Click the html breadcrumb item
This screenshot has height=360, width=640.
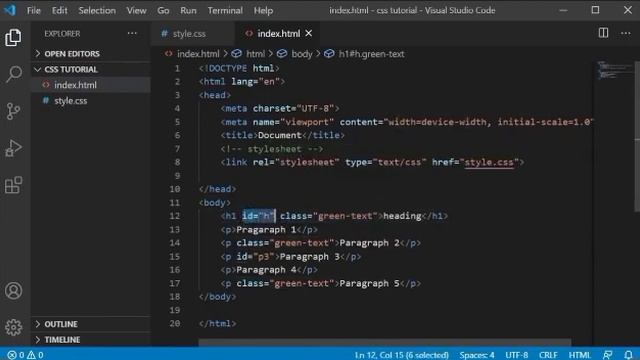(249, 54)
